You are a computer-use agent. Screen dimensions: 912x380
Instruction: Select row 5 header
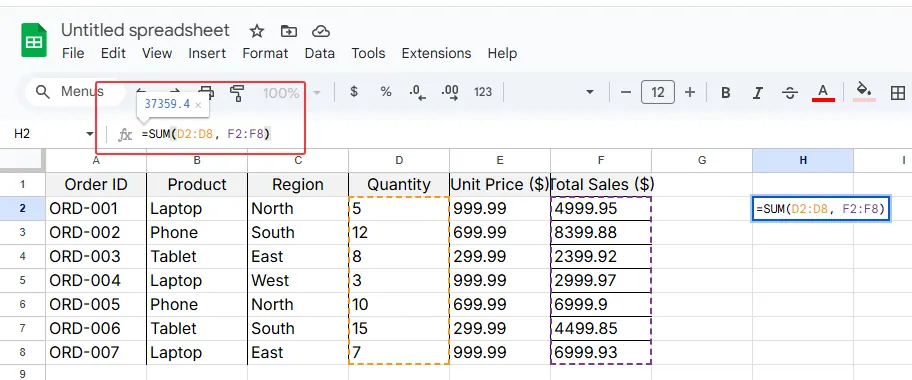pyautogui.click(x=23, y=280)
